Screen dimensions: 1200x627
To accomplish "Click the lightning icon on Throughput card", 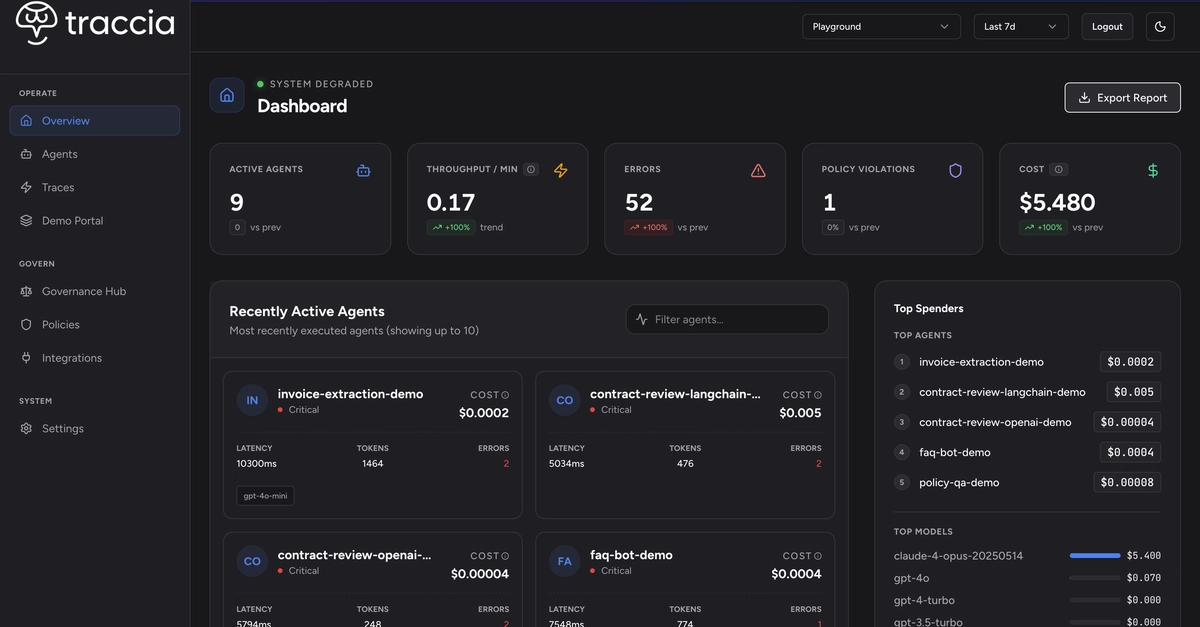I will [560, 171].
